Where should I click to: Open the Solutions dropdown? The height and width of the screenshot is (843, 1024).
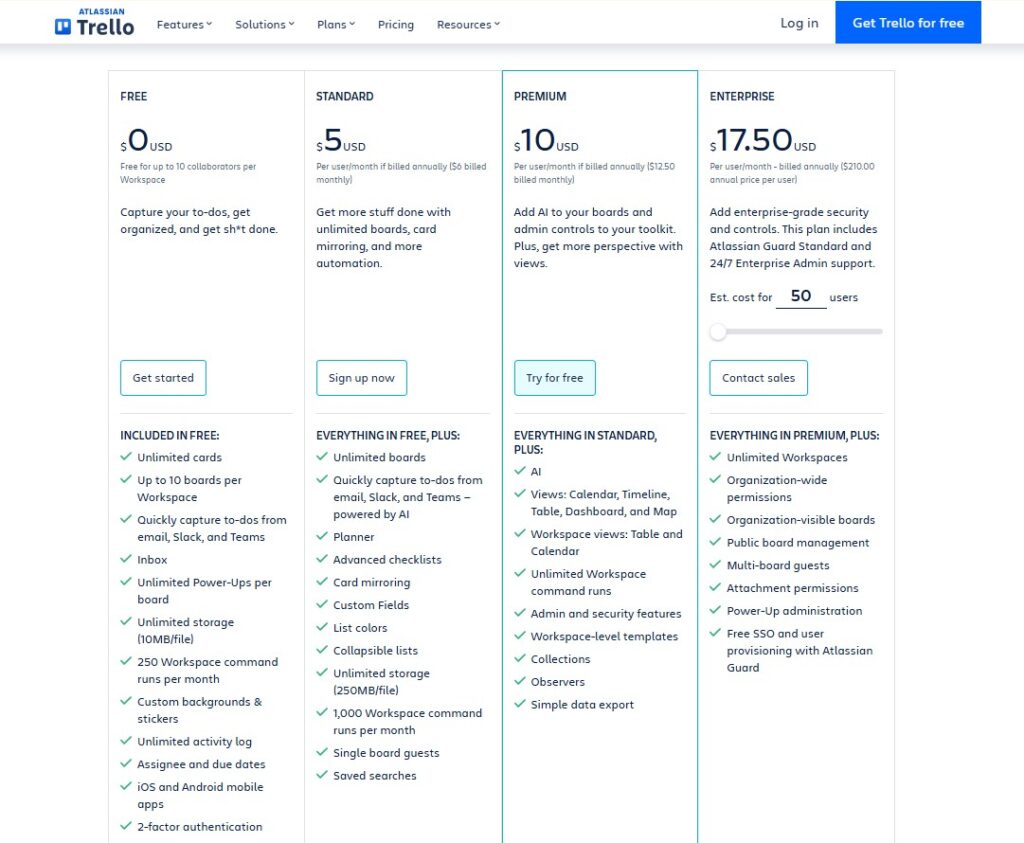(263, 24)
